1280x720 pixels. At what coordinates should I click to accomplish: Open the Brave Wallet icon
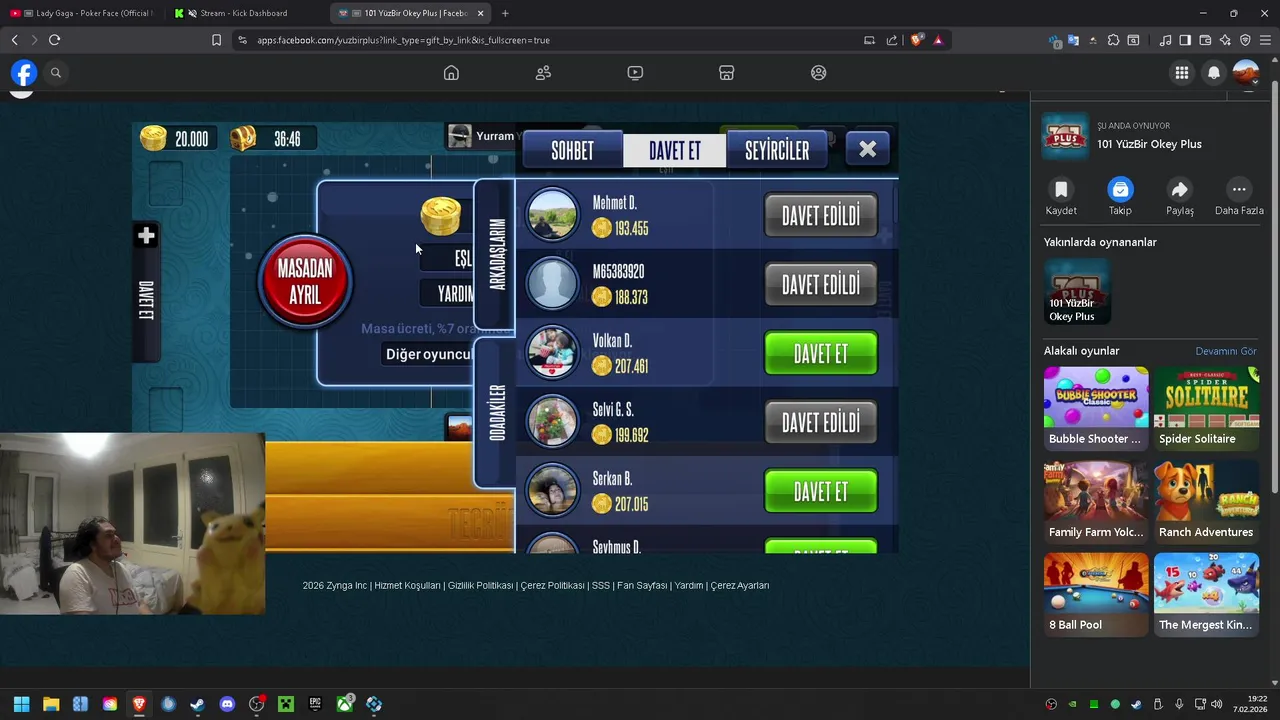1205,40
